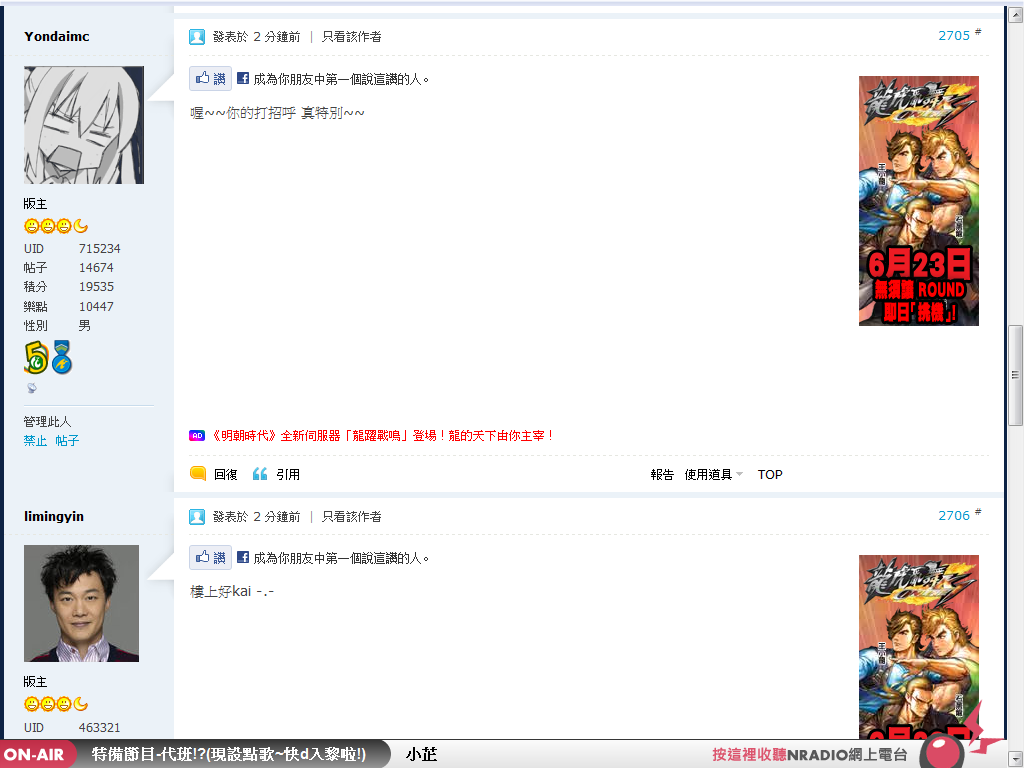Image resolution: width=1024 pixels, height=768 pixels.
Task: Click the scrollbar up arrow
Action: pos(1015,14)
